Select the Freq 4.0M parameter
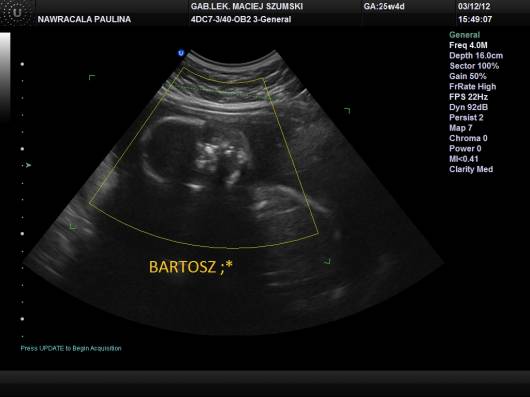Image resolution: width=530 pixels, height=397 pixels. pyautogui.click(x=468, y=45)
